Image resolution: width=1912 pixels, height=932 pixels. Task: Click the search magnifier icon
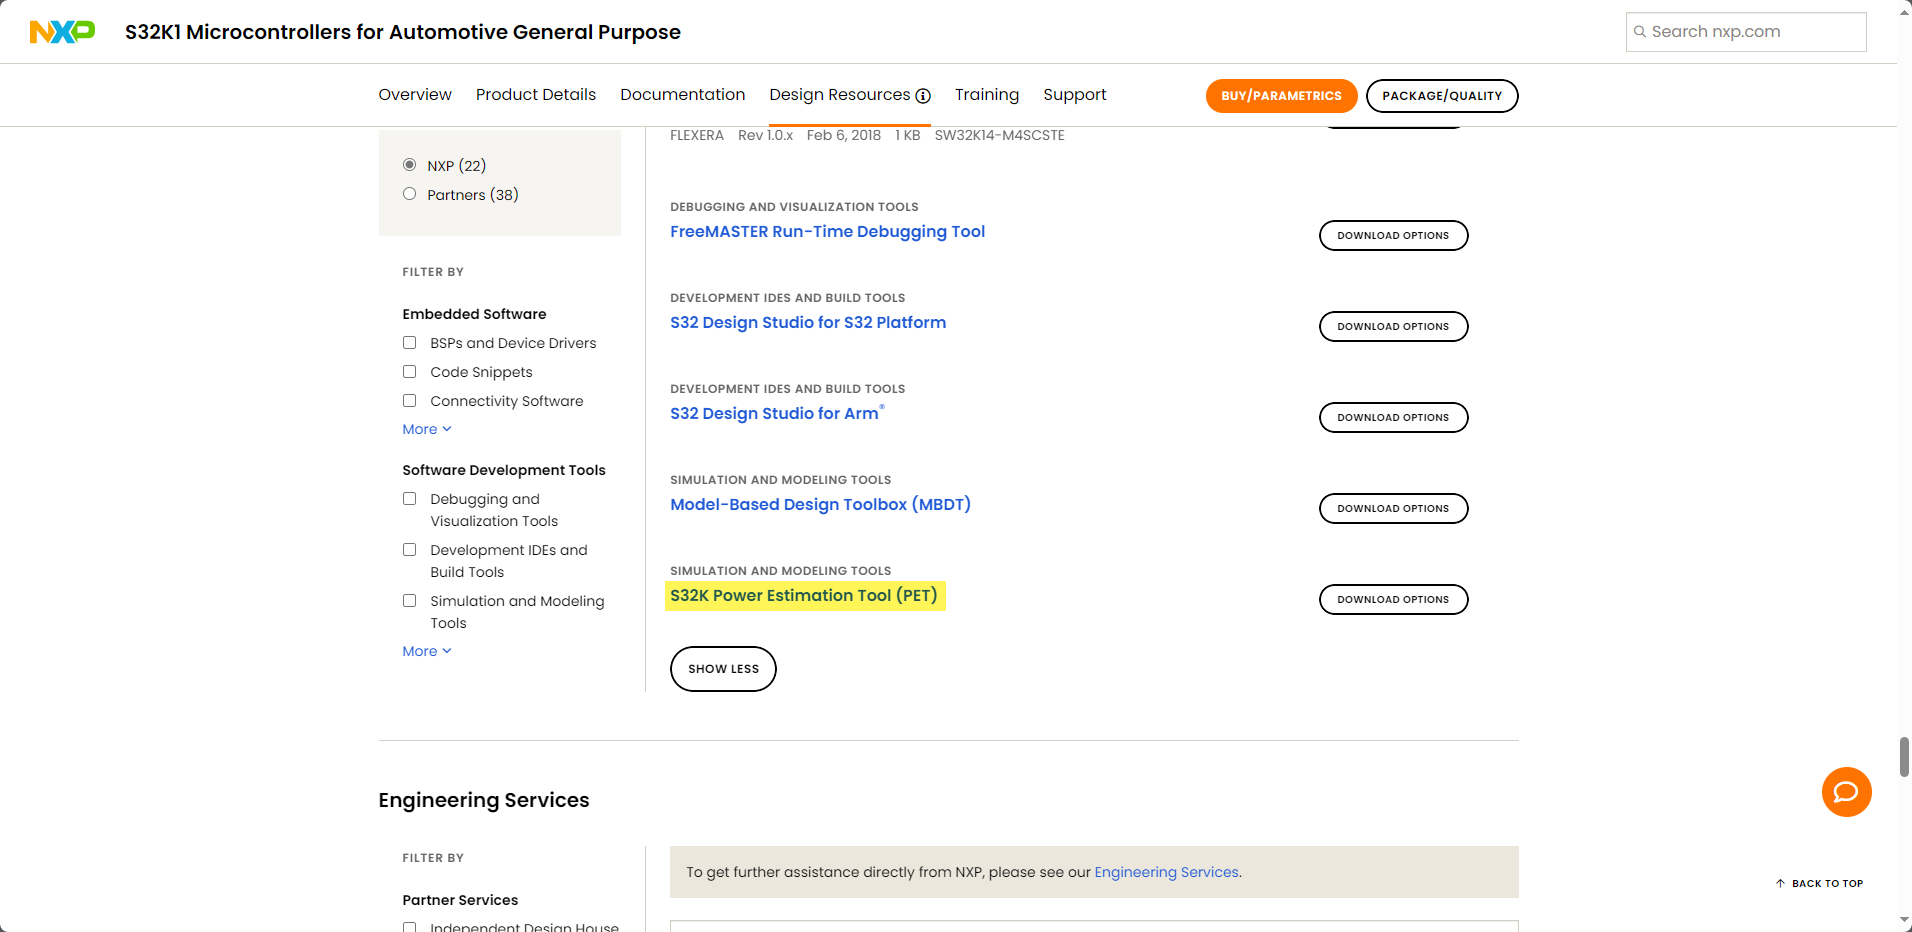[x=1640, y=32]
